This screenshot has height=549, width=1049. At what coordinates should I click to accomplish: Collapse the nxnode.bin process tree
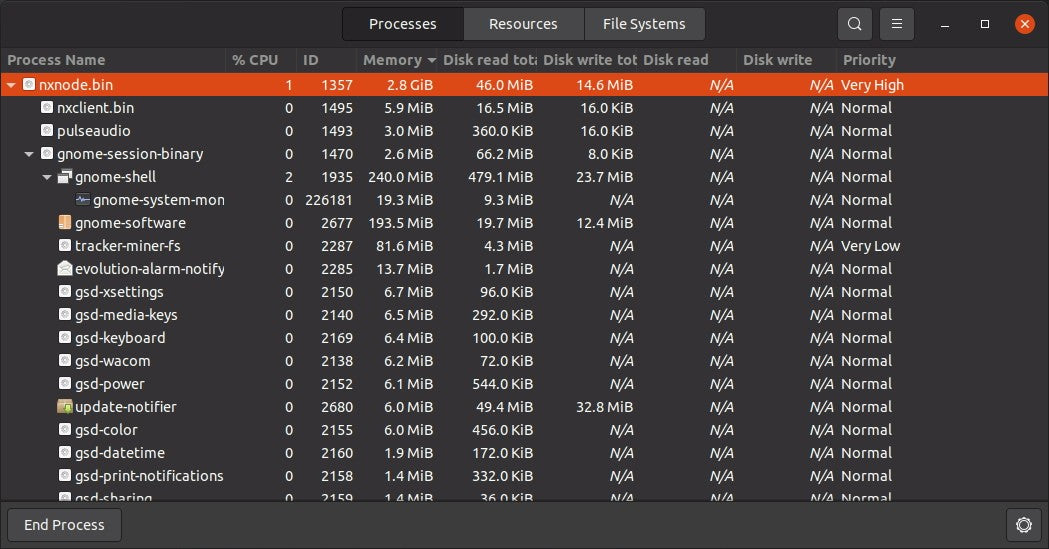[11, 85]
